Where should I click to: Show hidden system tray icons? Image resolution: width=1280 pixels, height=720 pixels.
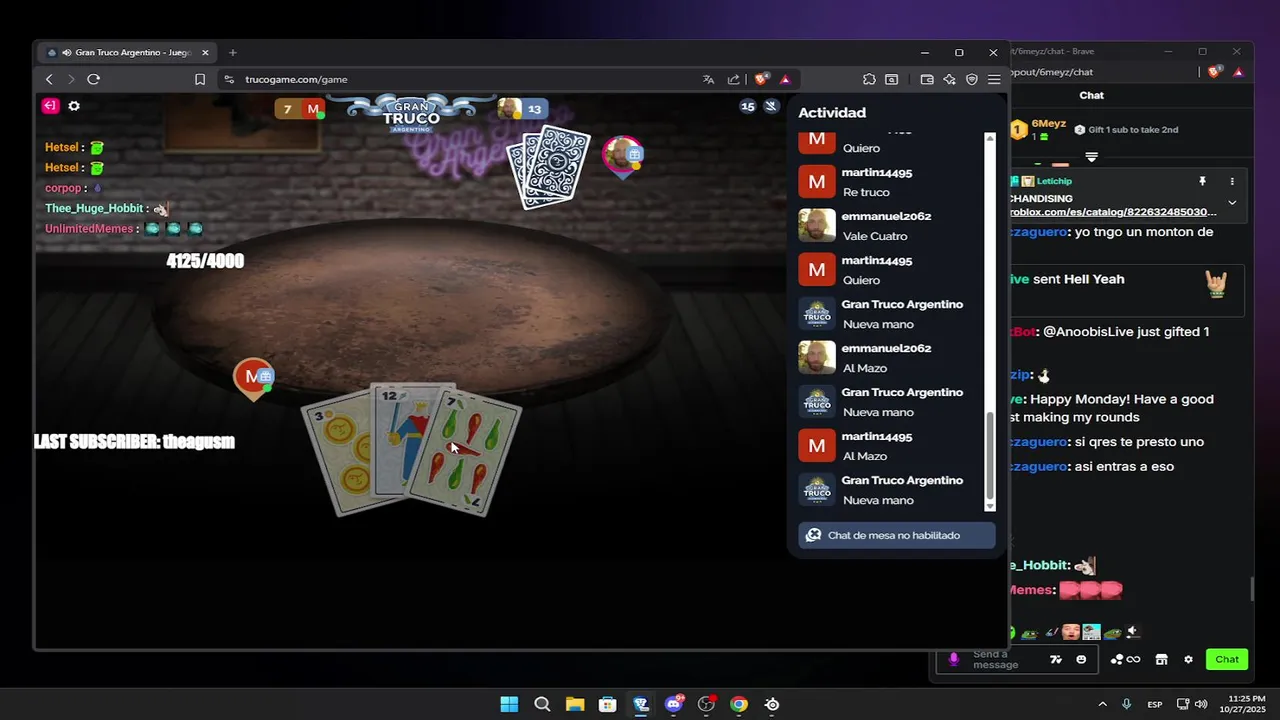click(x=1102, y=704)
